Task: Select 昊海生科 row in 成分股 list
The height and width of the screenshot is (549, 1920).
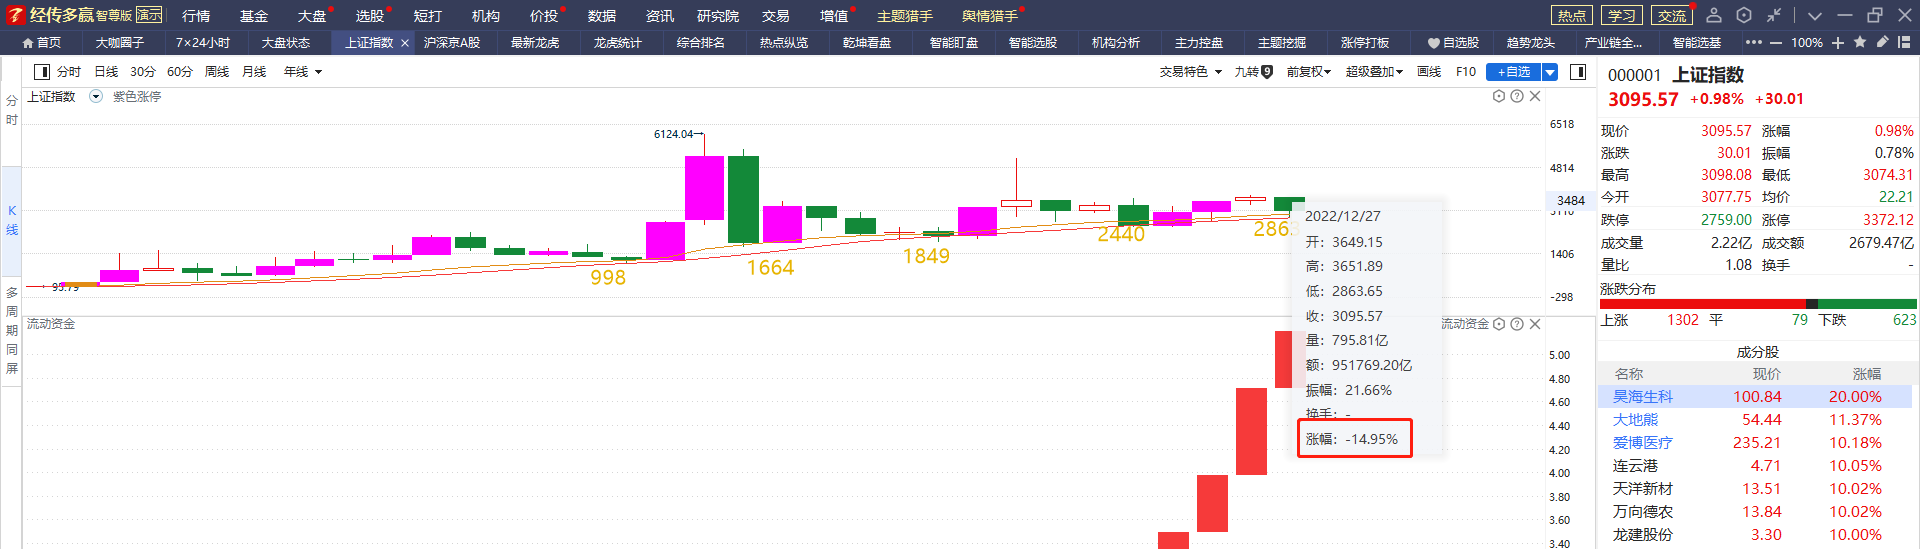Action: (1757, 397)
